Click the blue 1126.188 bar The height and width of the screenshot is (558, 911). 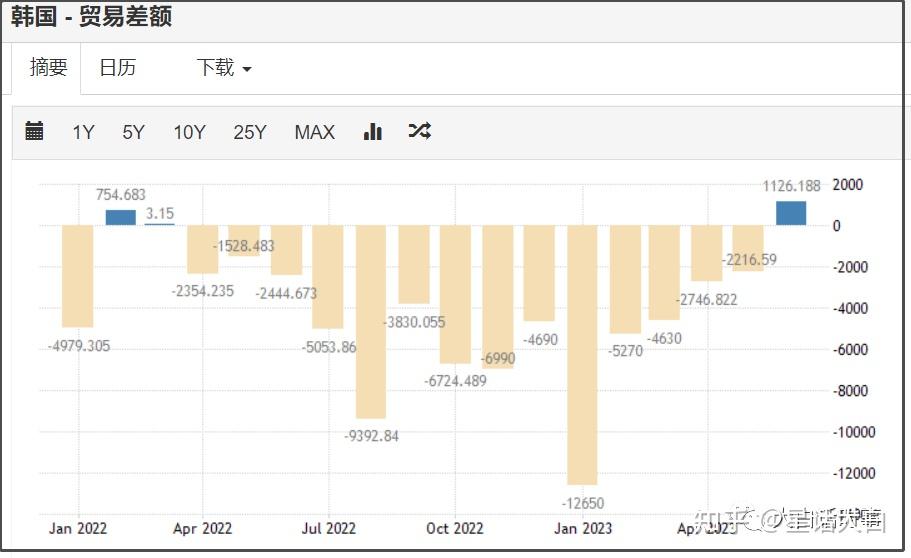[x=791, y=213]
